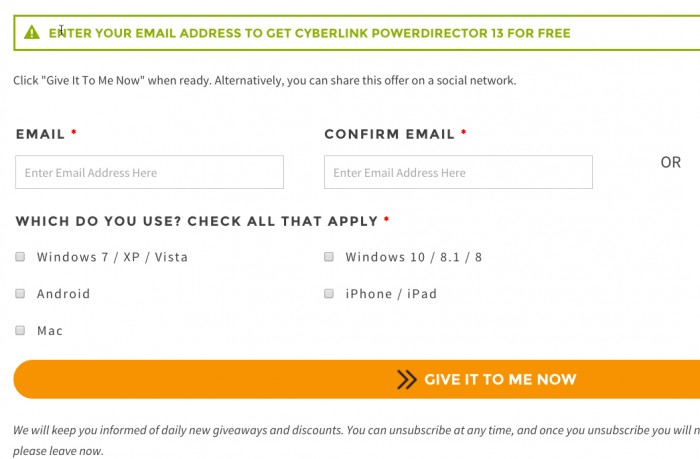Check the Windows 10 / 8.1 / 8 box

328,257
